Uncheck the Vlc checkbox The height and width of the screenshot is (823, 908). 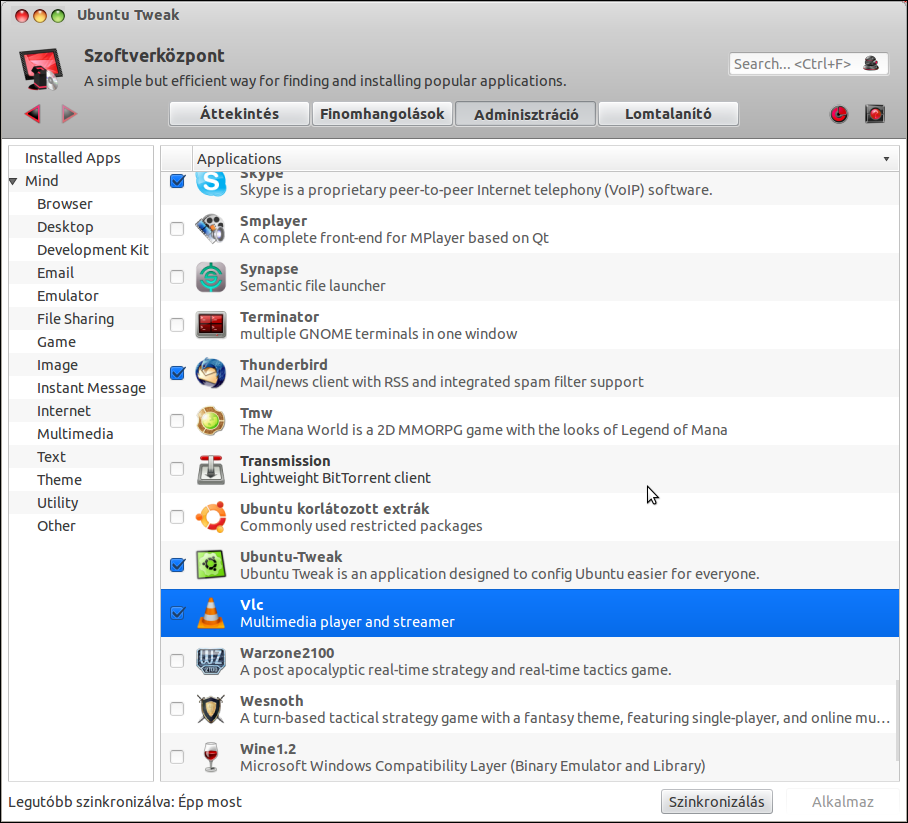[x=177, y=613]
